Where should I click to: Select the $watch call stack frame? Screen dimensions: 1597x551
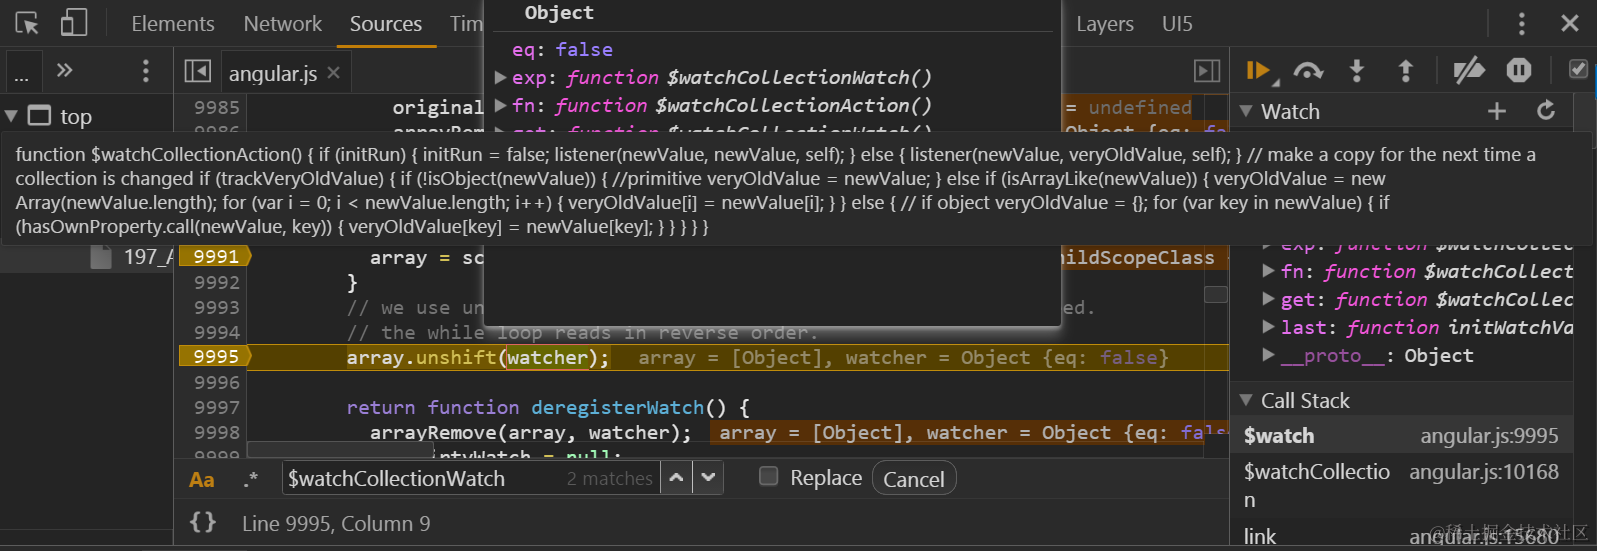click(x=1401, y=436)
